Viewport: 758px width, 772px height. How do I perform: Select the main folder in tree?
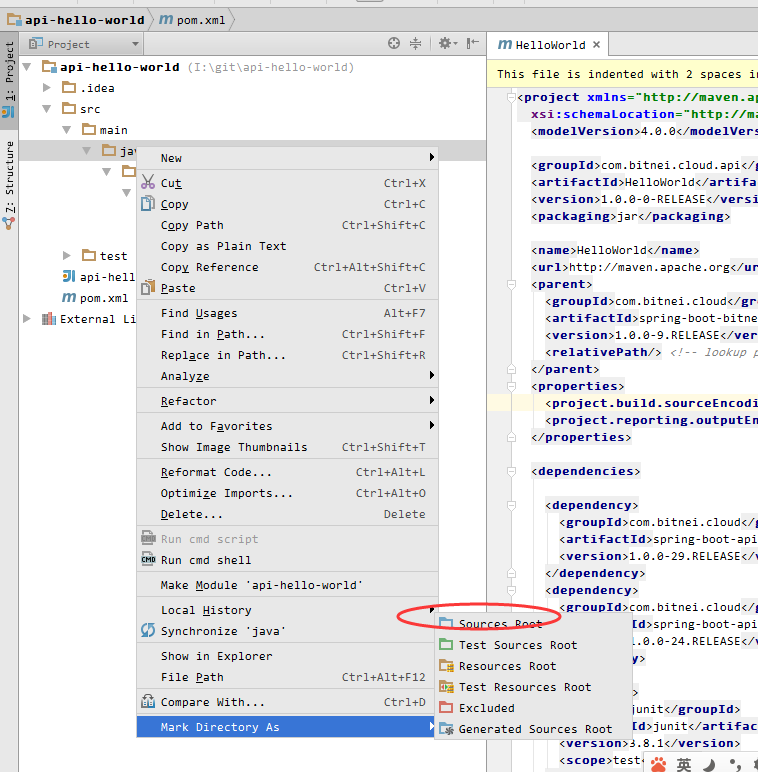pos(104,130)
